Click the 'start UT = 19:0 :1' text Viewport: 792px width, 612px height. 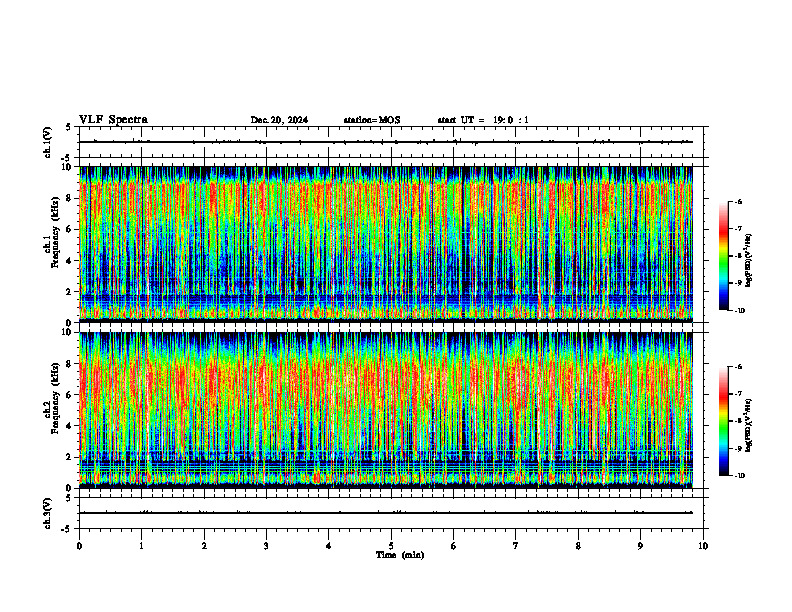[x=483, y=120]
